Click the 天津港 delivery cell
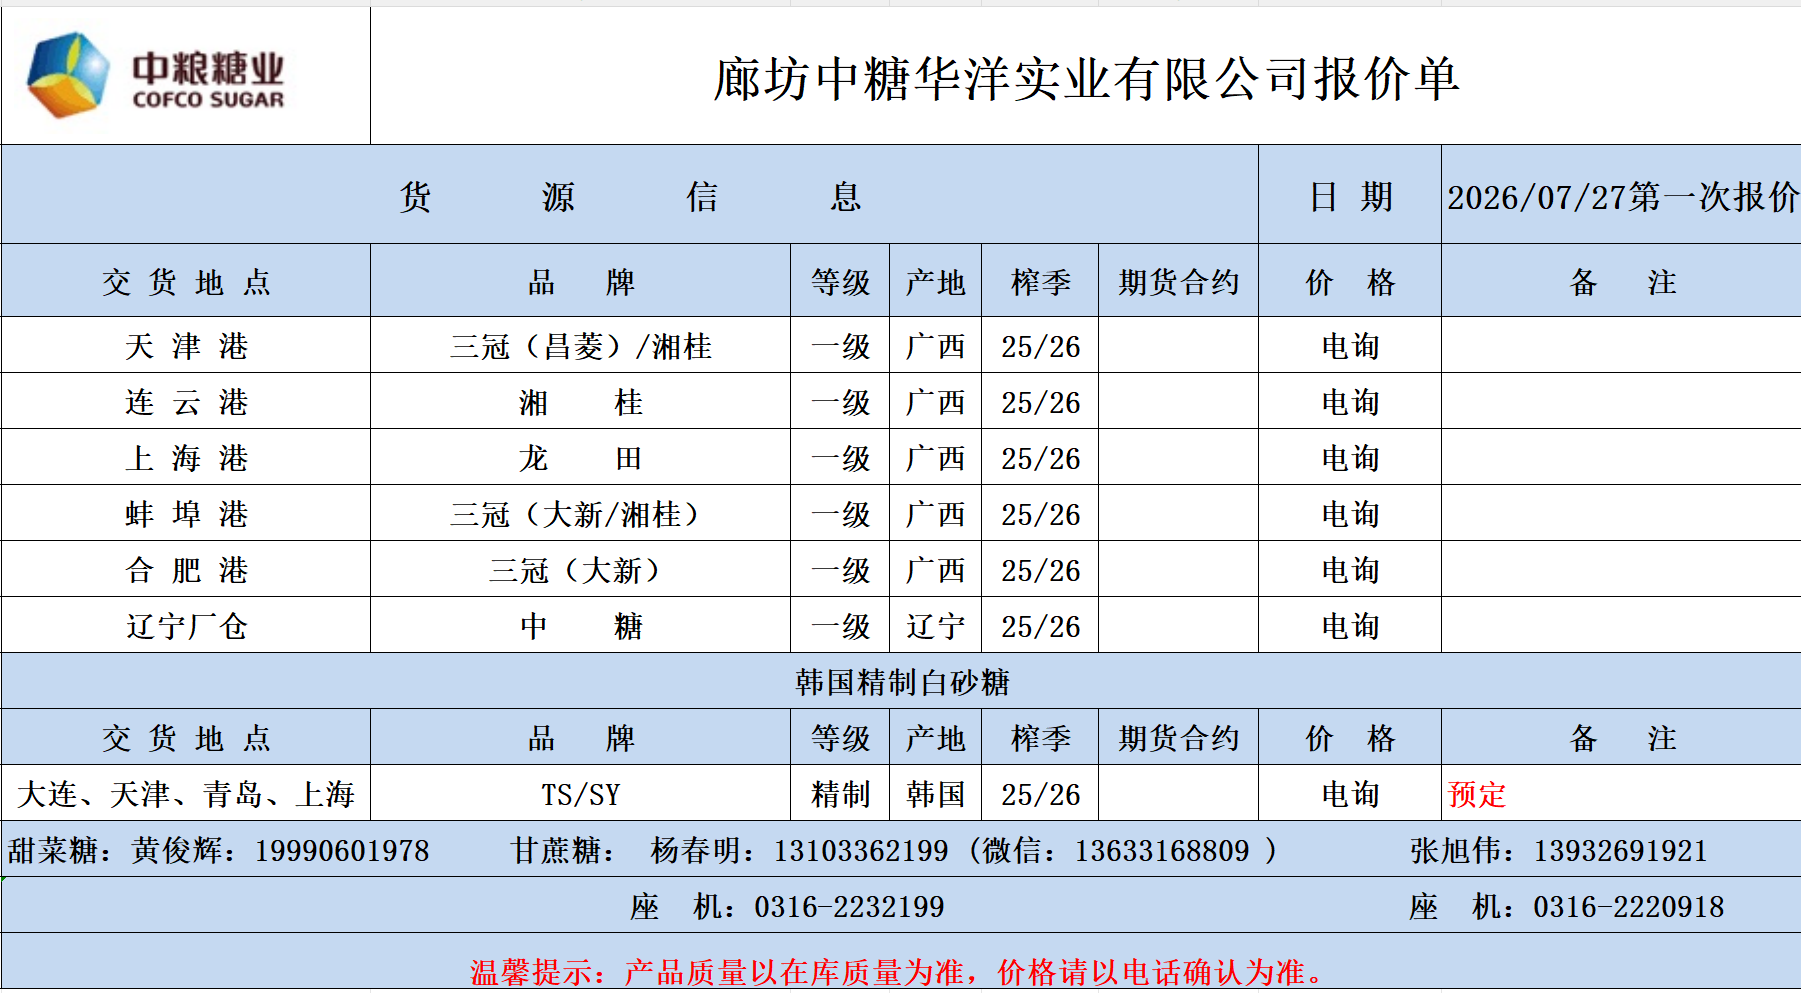This screenshot has width=1801, height=993. click(x=186, y=346)
